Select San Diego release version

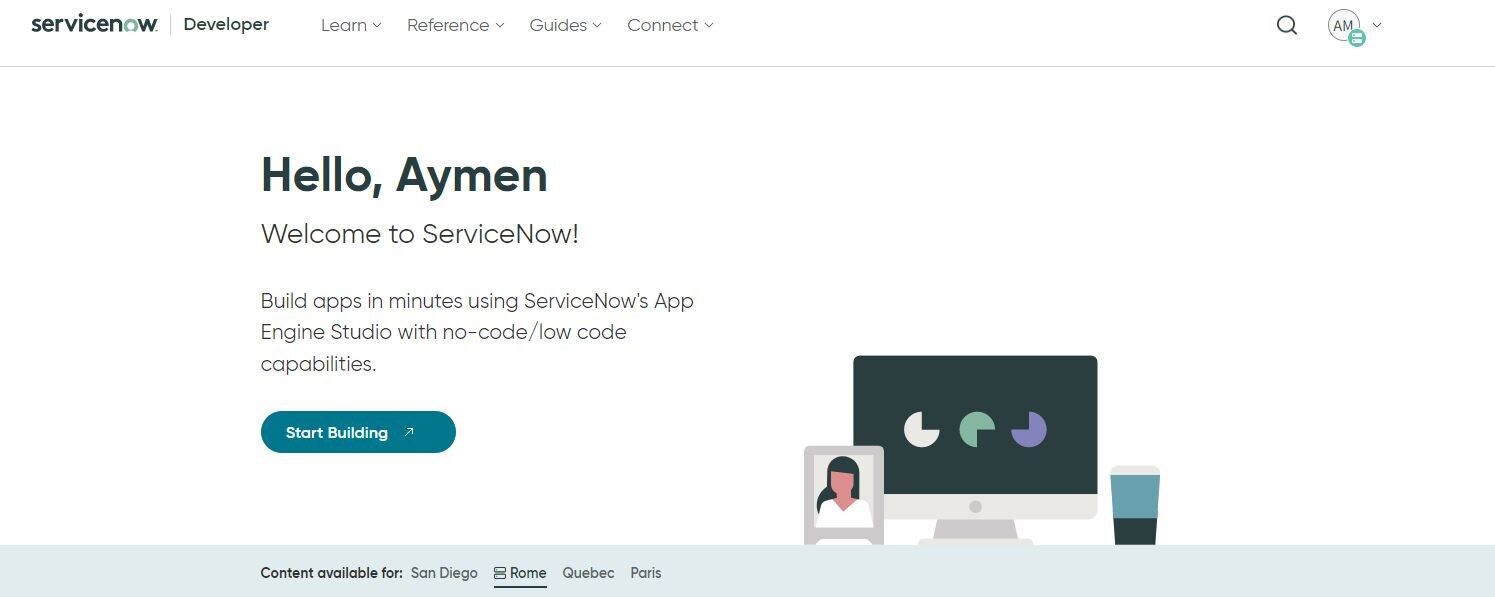[x=444, y=573]
